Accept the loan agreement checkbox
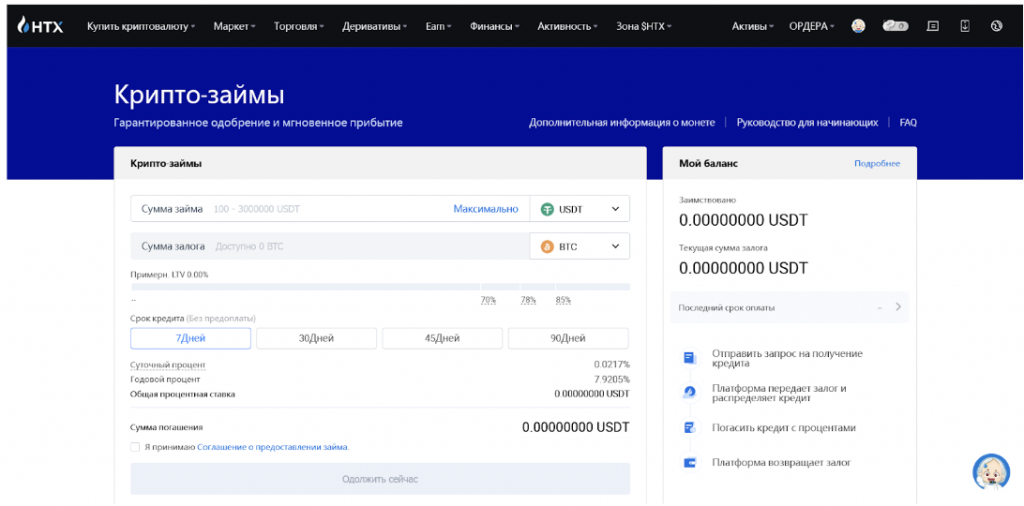The height and width of the screenshot is (506, 1024). click(135, 447)
